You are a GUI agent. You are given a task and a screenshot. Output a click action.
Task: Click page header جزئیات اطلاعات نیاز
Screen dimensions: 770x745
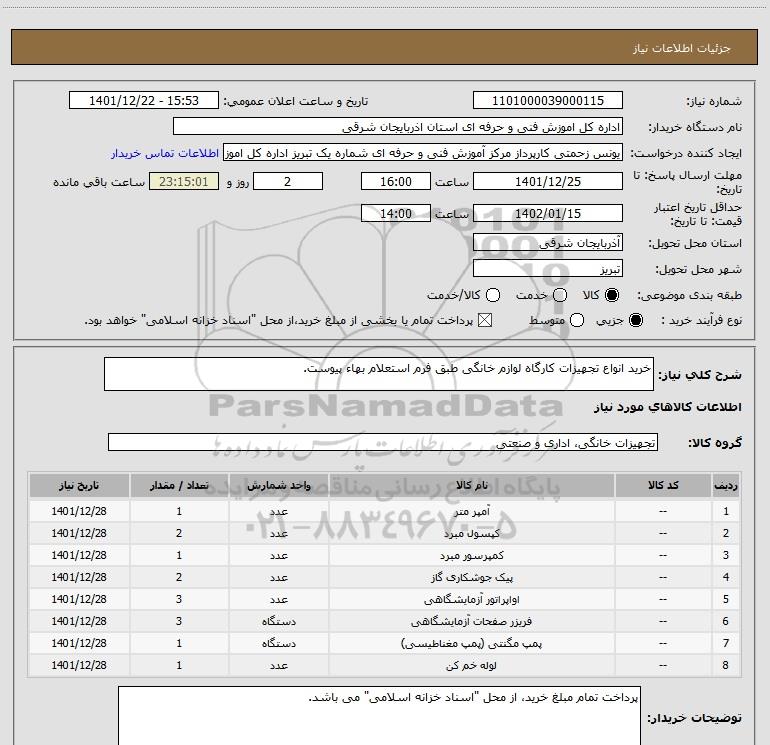click(x=682, y=48)
